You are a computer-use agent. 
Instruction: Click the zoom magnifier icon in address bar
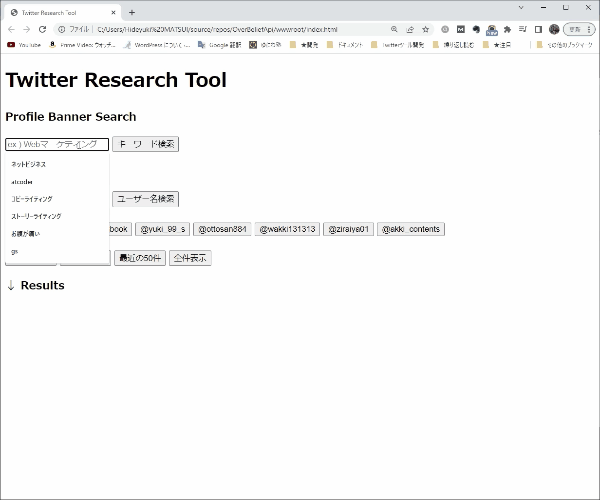(395, 29)
